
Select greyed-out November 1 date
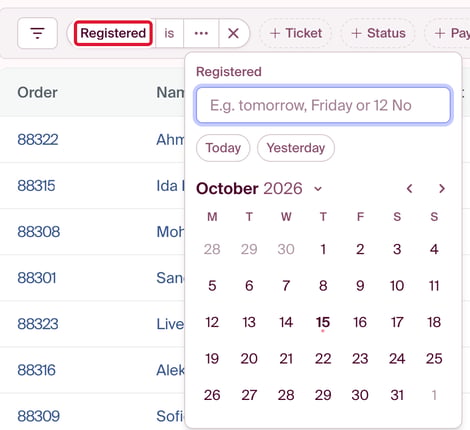[x=434, y=395]
